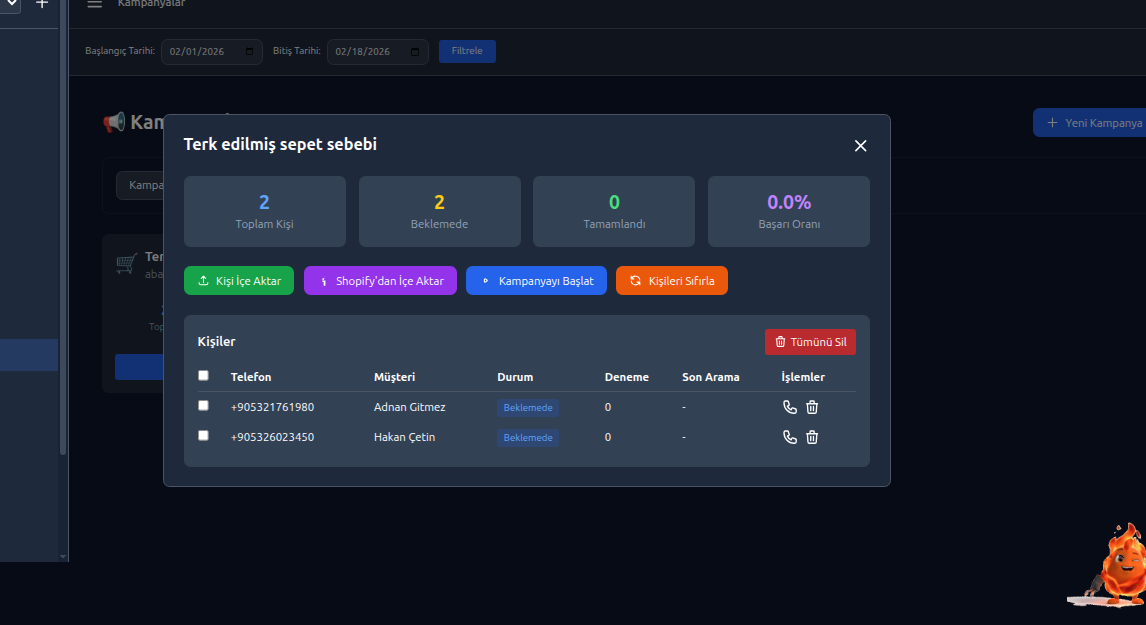Open the hamburger menu in the top bar
Image resolution: width=1146 pixels, height=625 pixels.
(x=94, y=4)
